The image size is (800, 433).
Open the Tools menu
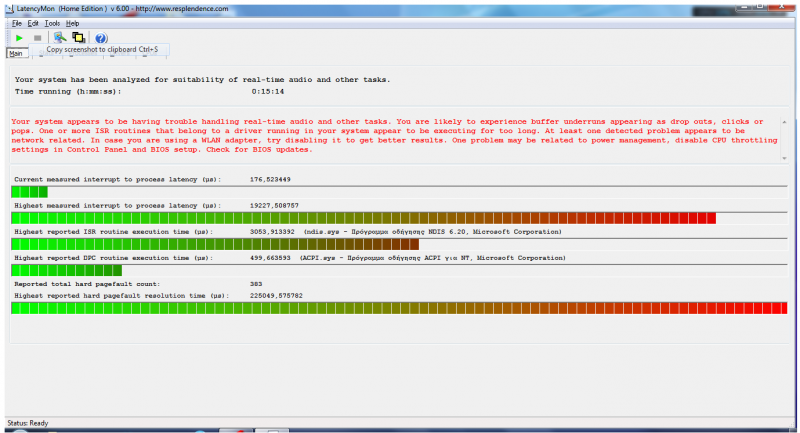point(52,23)
